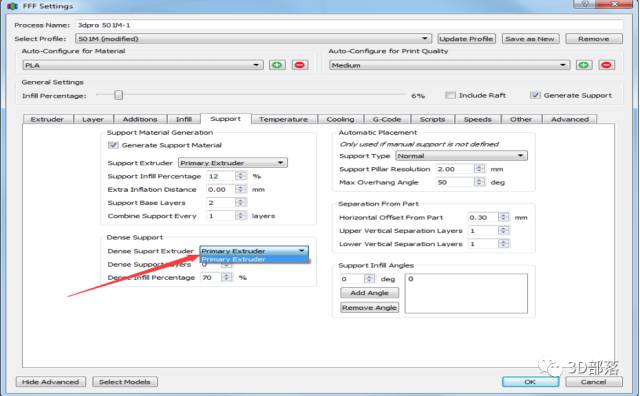Adjust the Support Pillar Resolution stepper
This screenshot has width=640, height=396.
coord(480,169)
